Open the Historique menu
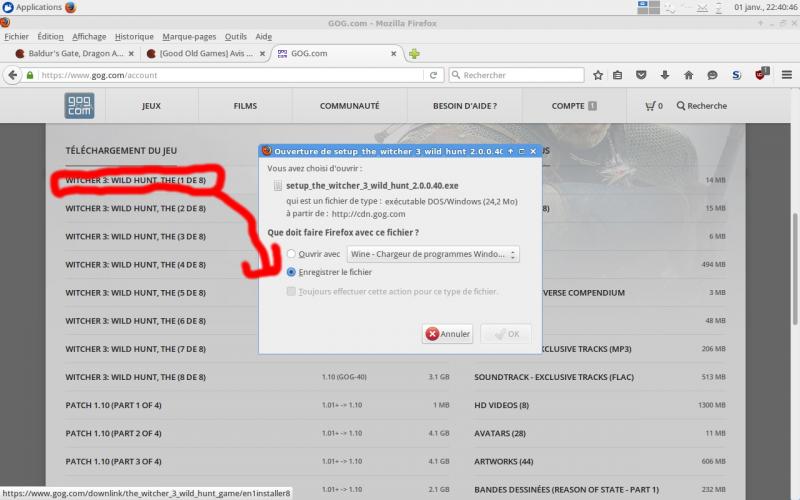 [x=134, y=36]
